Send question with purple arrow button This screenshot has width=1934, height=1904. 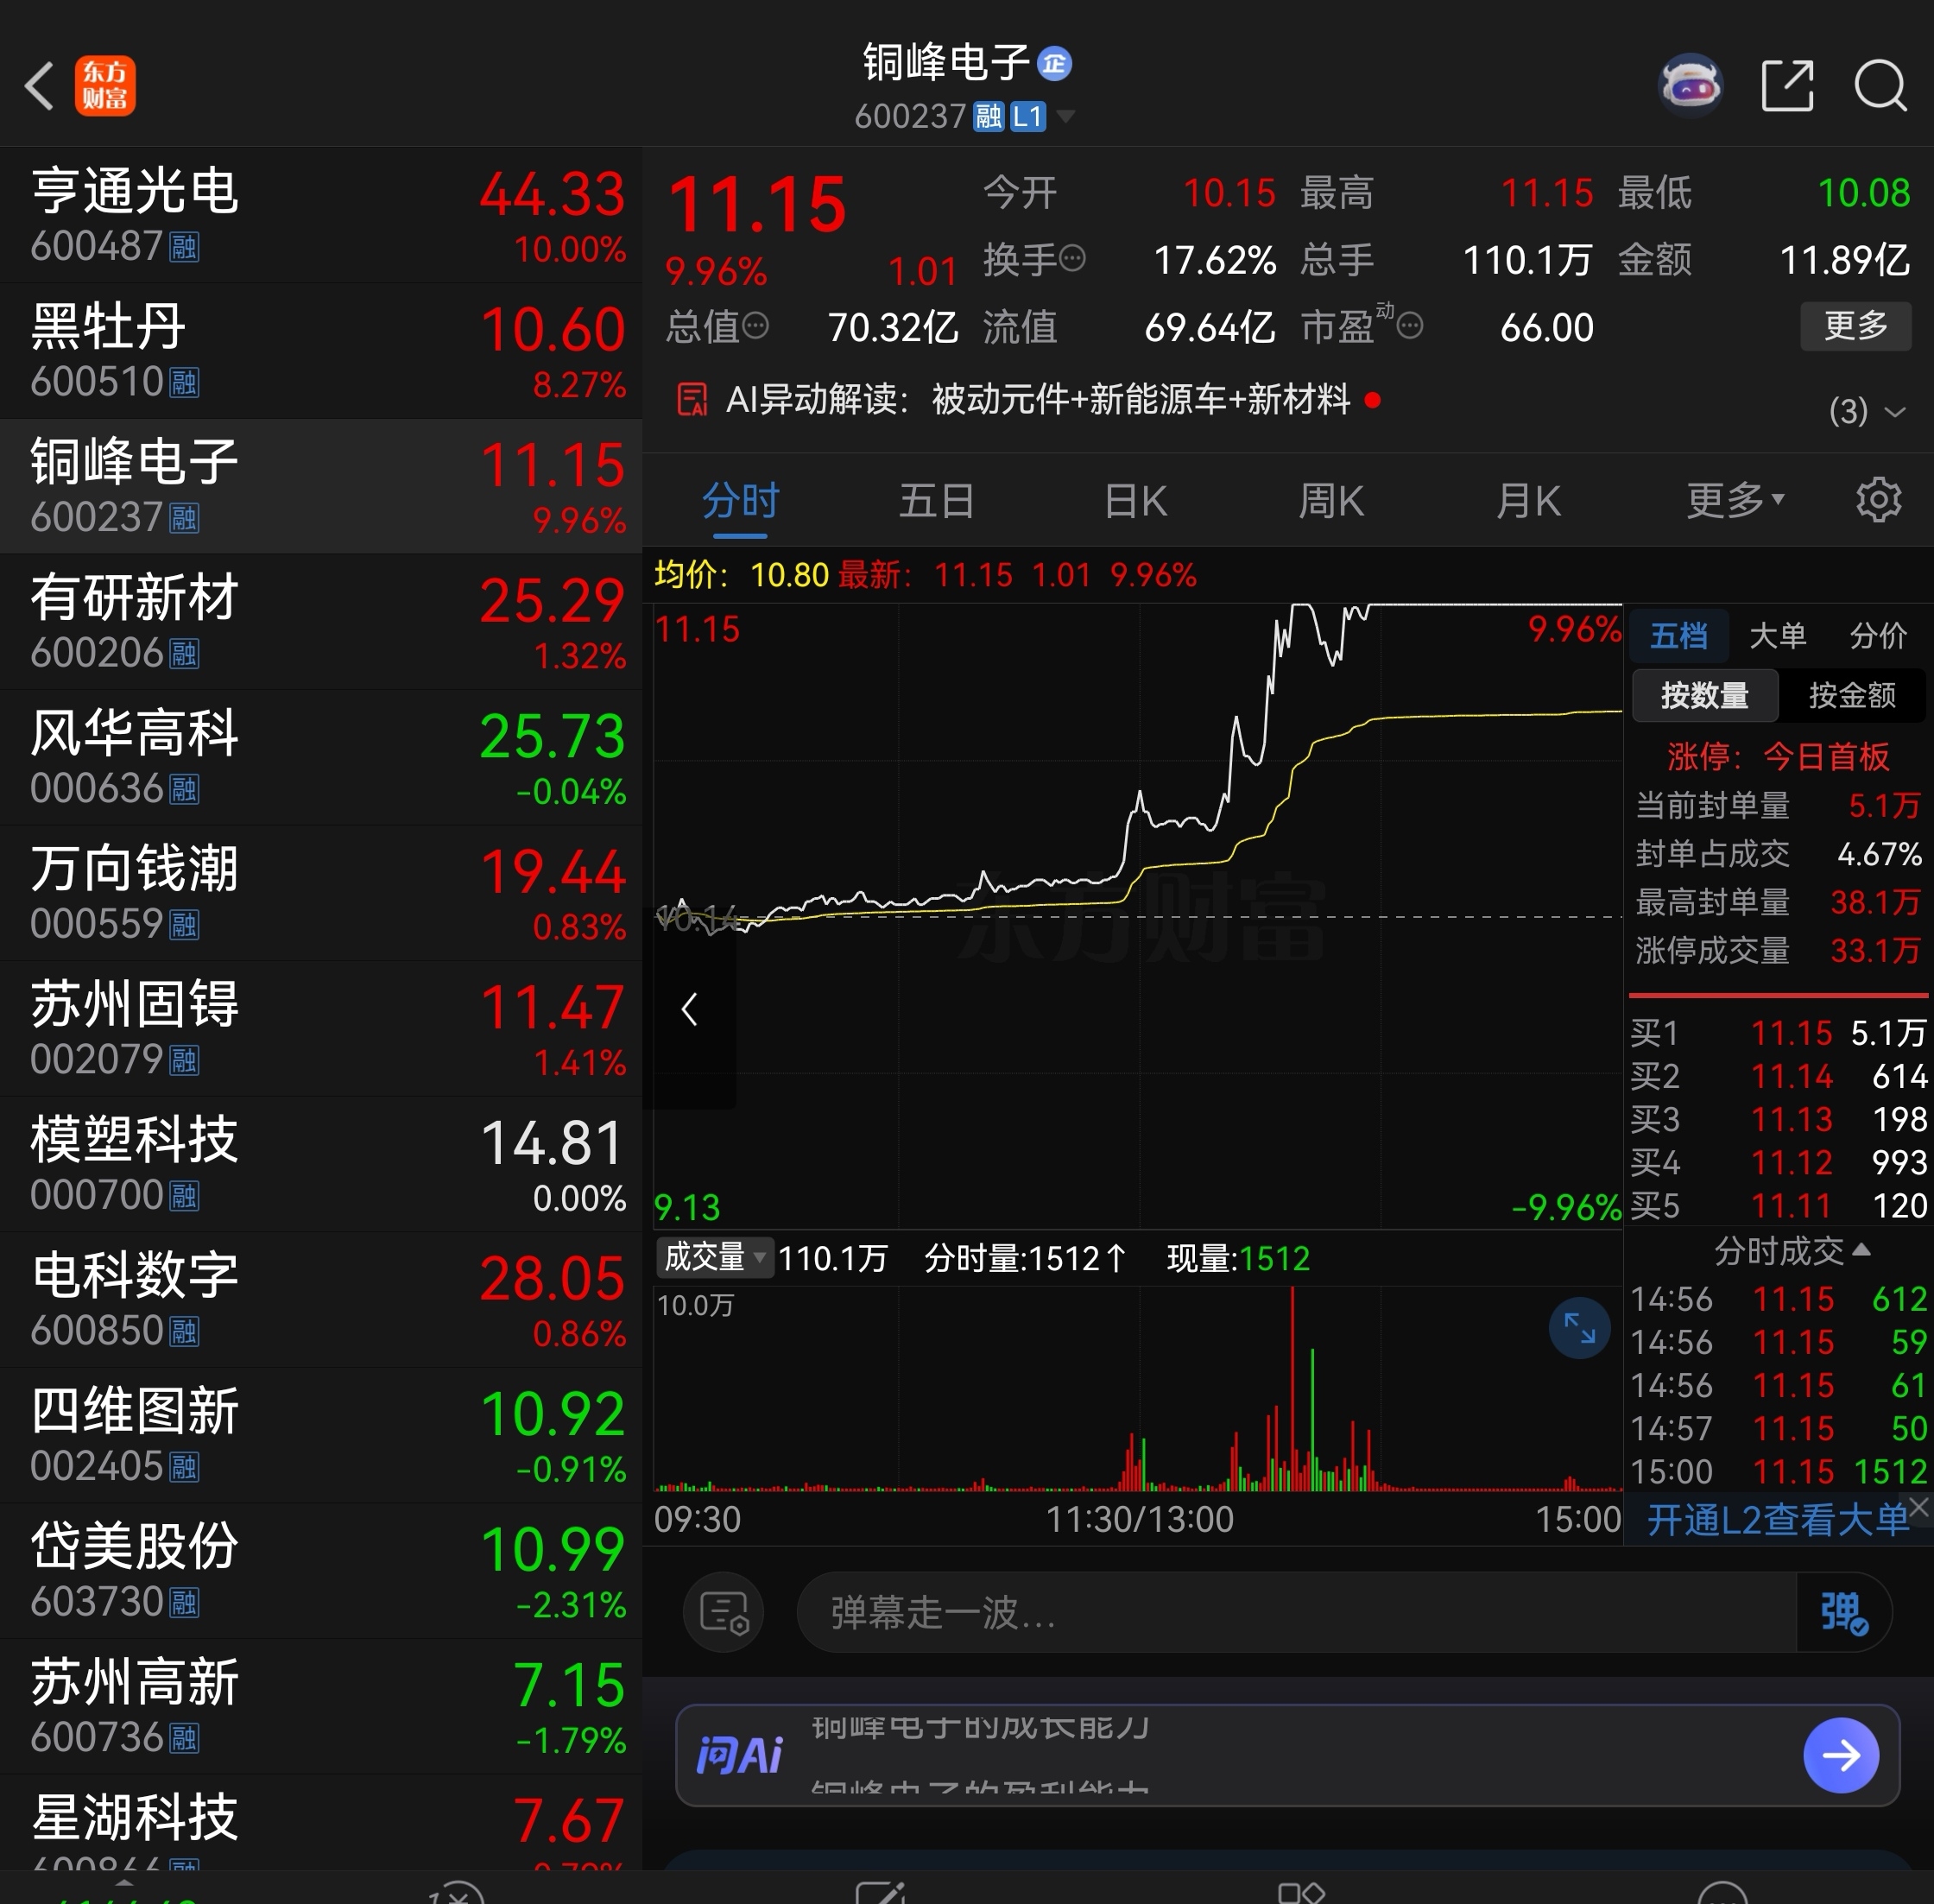coord(1840,1755)
